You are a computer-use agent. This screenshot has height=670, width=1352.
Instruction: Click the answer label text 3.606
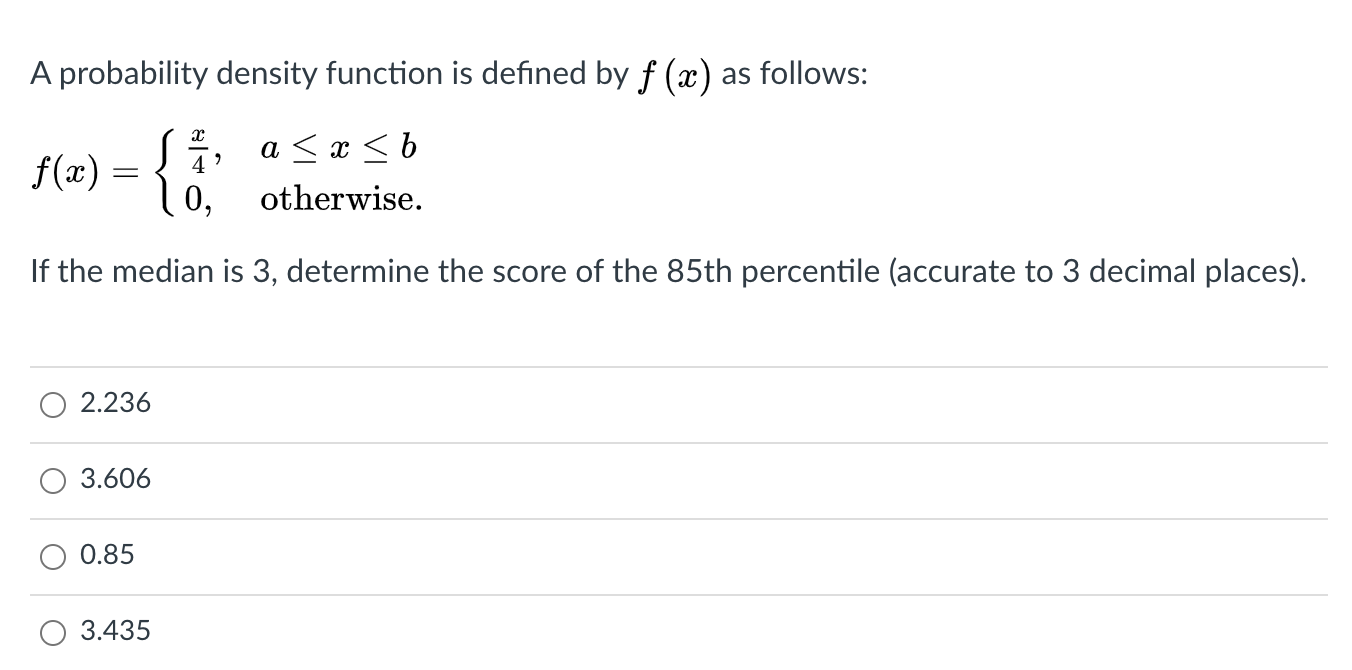tap(117, 480)
